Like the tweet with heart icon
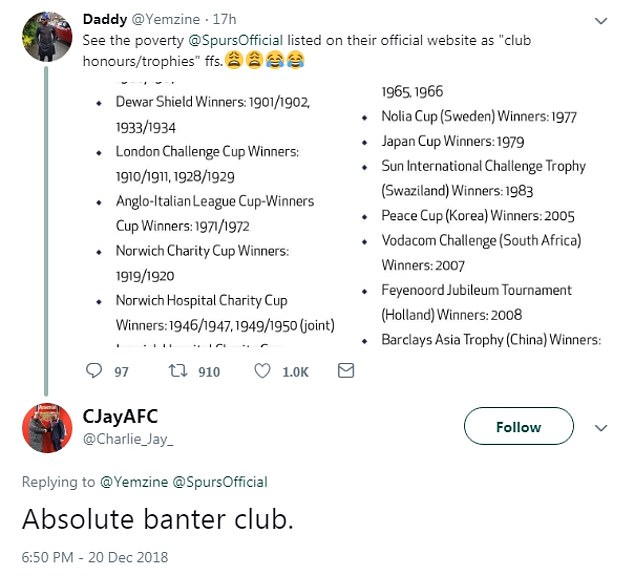Image resolution: width=634 pixels, height=576 pixels. coord(263,372)
